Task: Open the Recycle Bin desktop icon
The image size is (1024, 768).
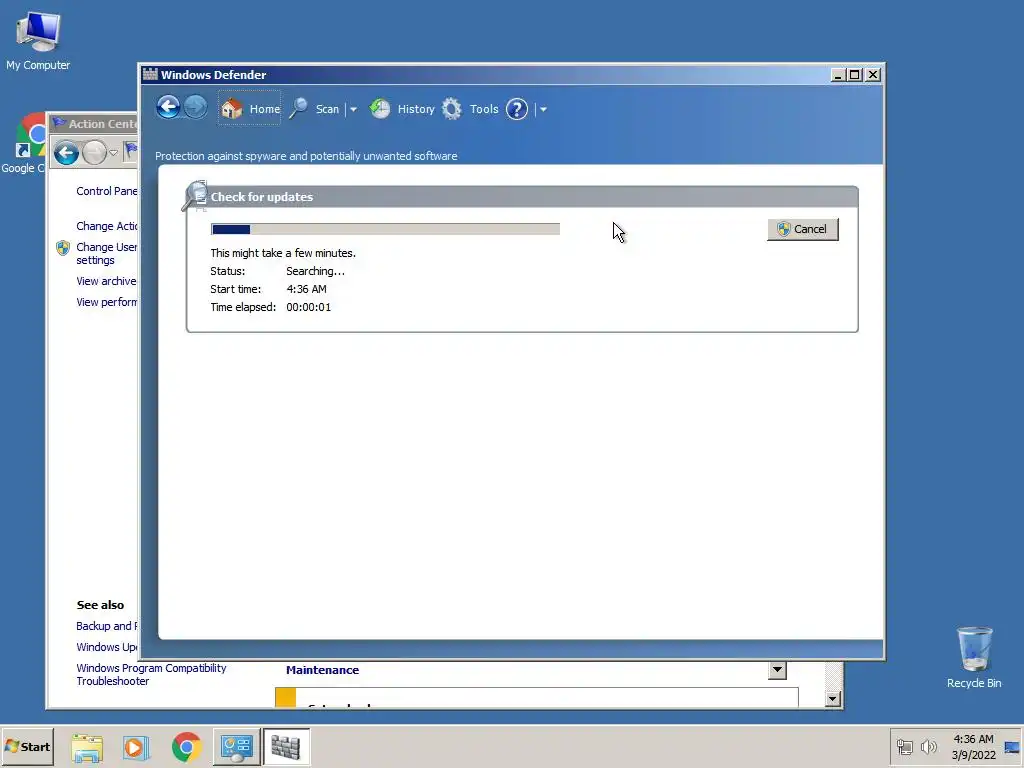Action: coord(974,658)
